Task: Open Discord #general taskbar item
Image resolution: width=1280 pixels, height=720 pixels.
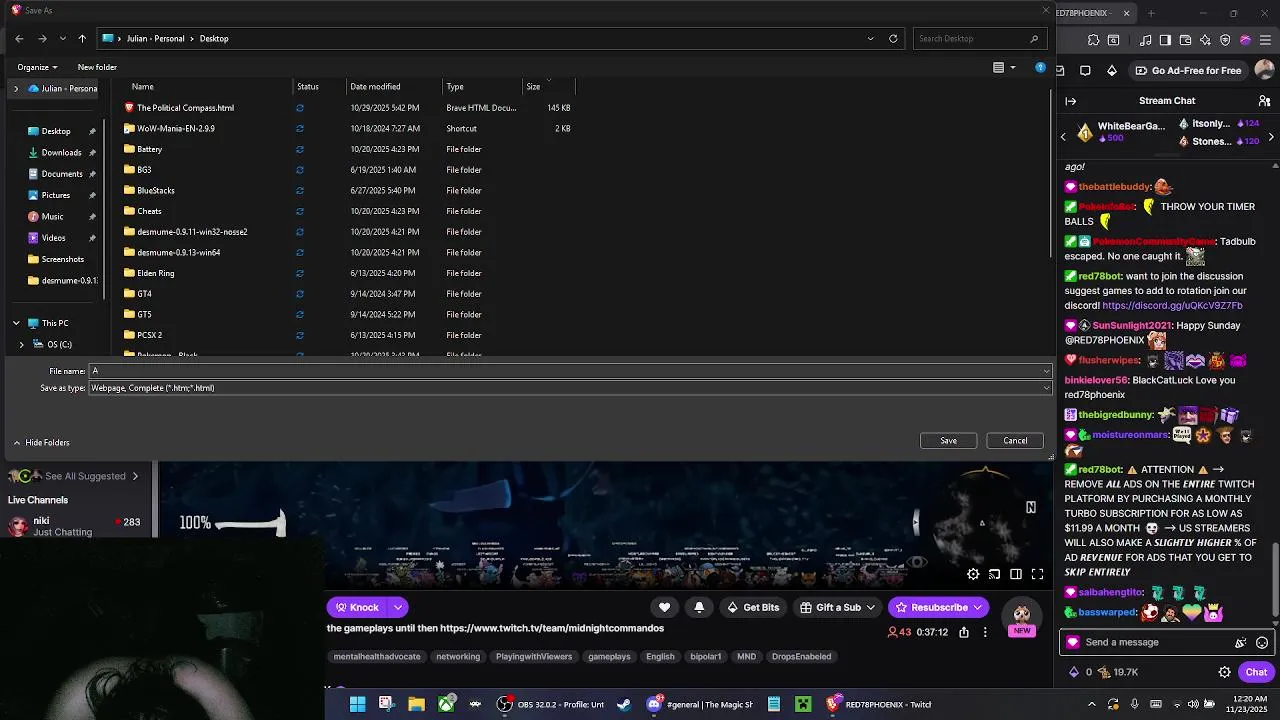Action: pos(700,704)
